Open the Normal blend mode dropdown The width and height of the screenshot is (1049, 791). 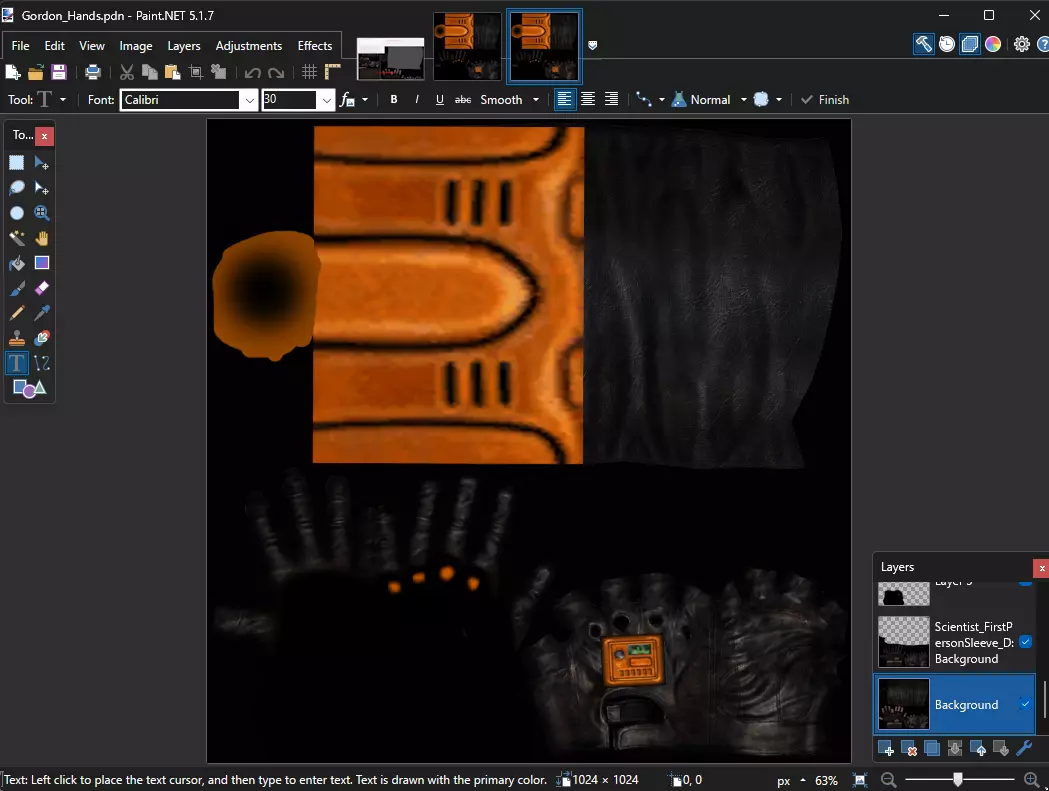click(x=743, y=100)
